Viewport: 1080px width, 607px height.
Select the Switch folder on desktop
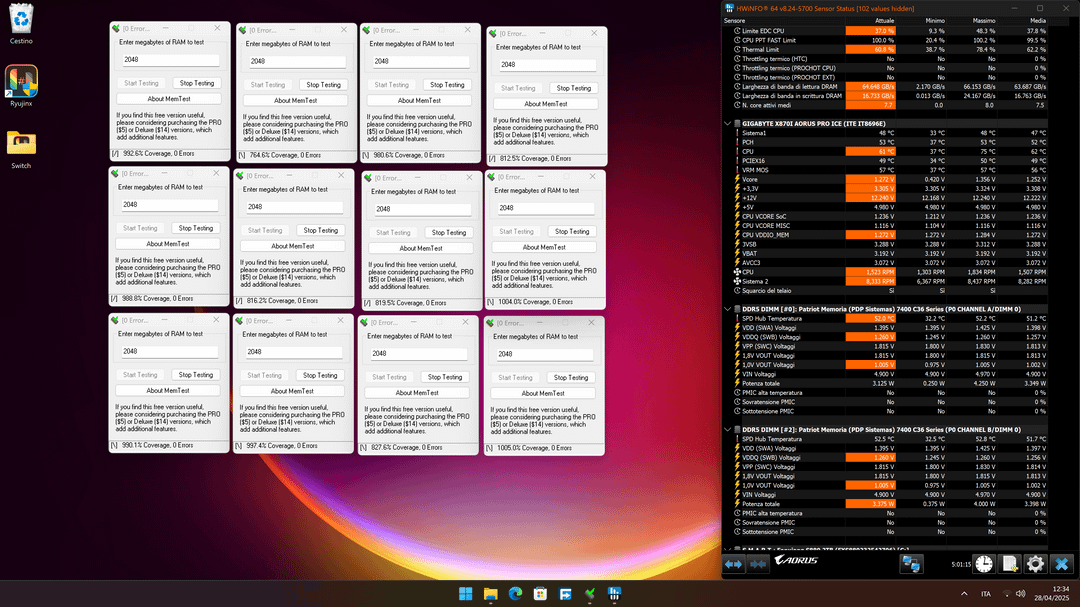point(21,149)
